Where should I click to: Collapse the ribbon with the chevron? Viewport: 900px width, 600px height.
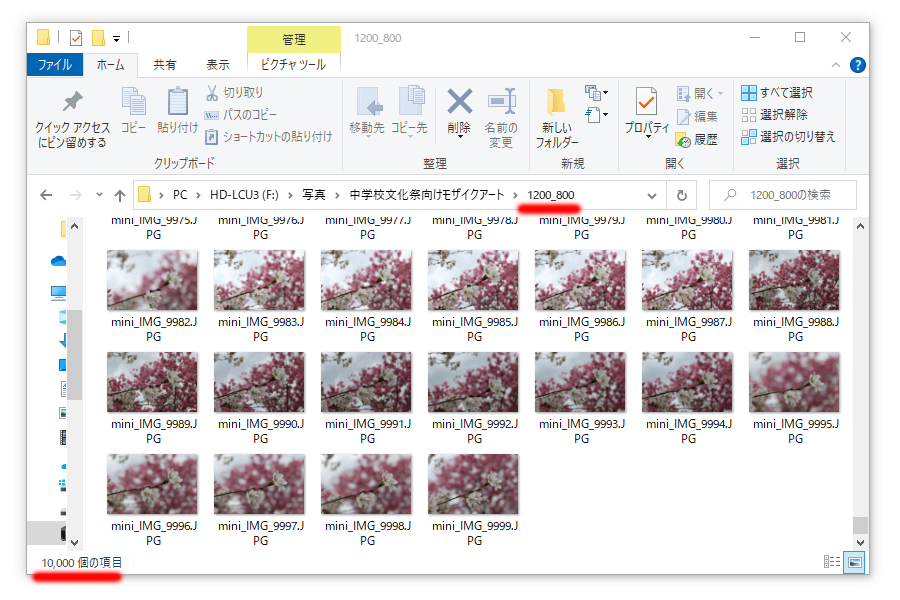coord(836,65)
